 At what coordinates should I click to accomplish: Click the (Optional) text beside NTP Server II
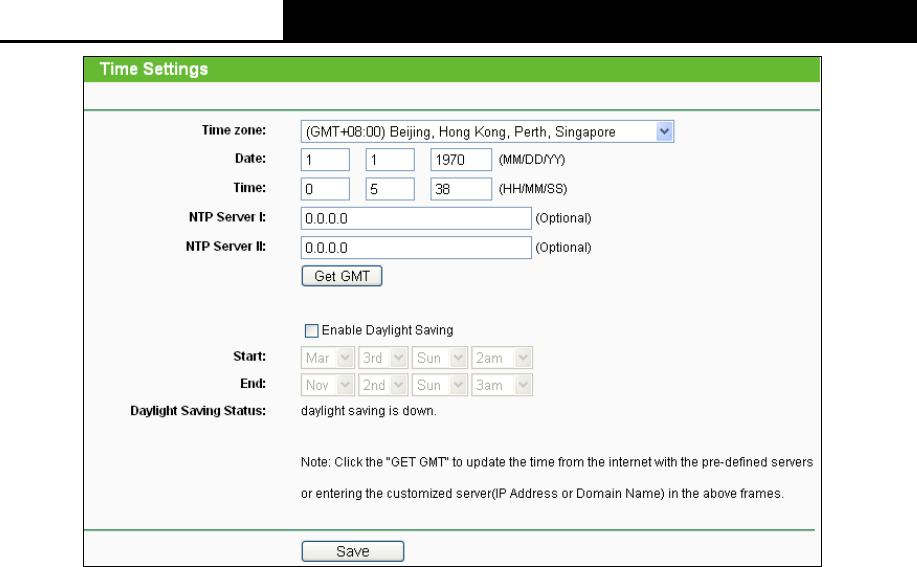point(563,247)
